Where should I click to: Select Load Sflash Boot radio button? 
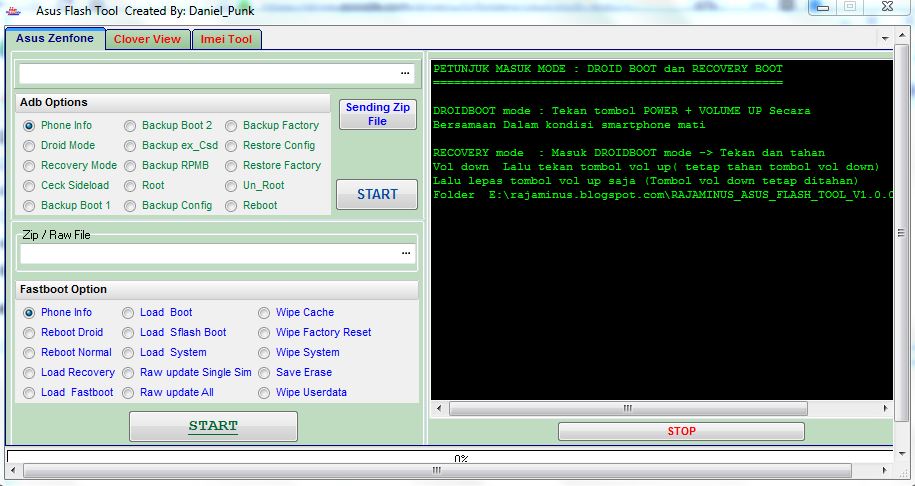coord(128,333)
